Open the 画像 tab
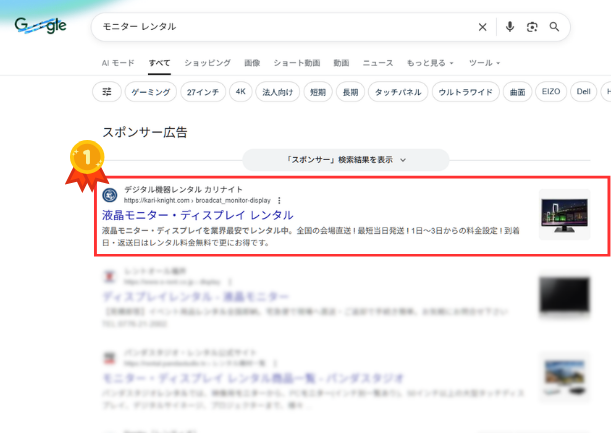 point(252,63)
